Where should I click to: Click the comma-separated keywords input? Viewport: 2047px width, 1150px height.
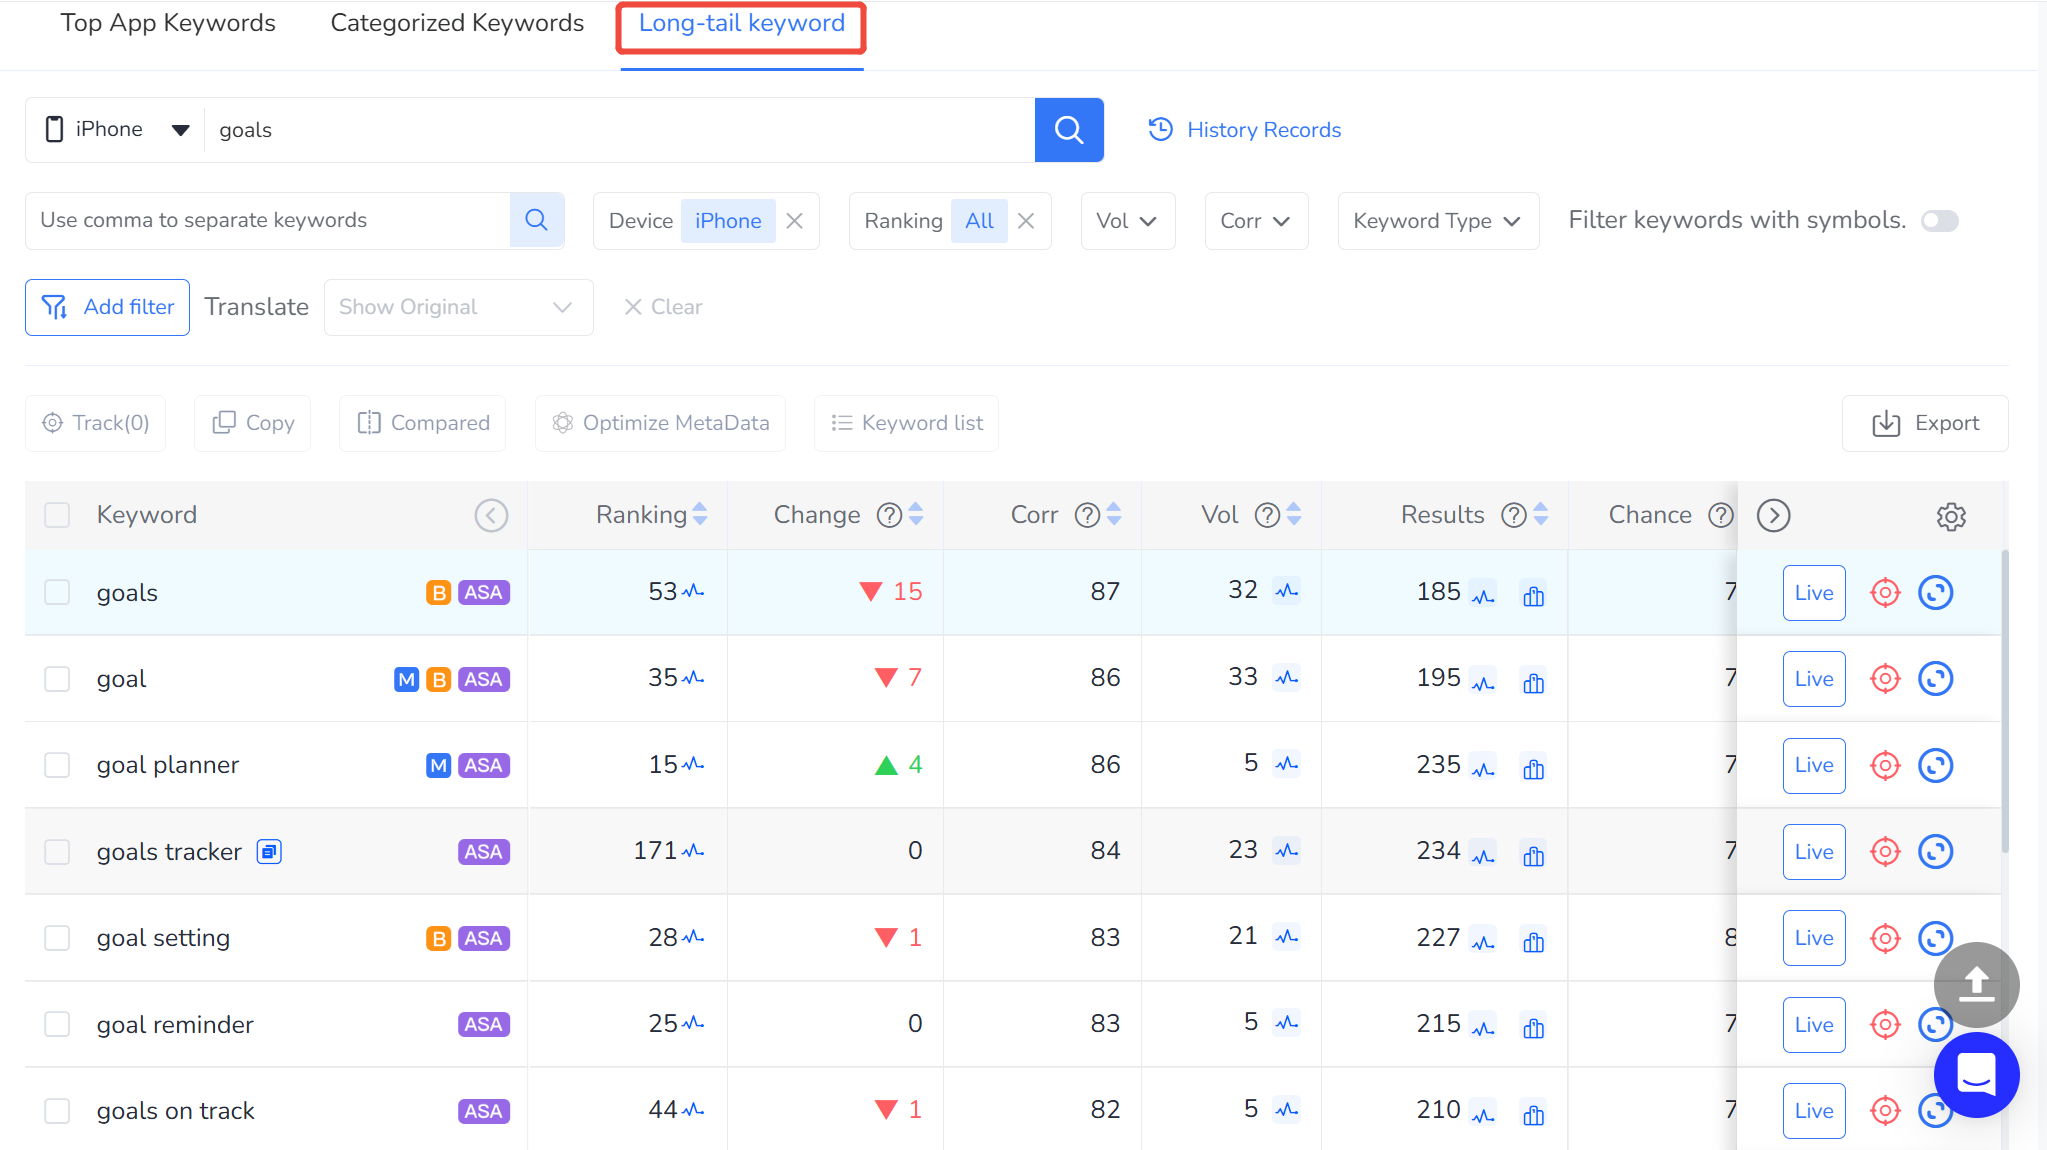[x=268, y=220]
